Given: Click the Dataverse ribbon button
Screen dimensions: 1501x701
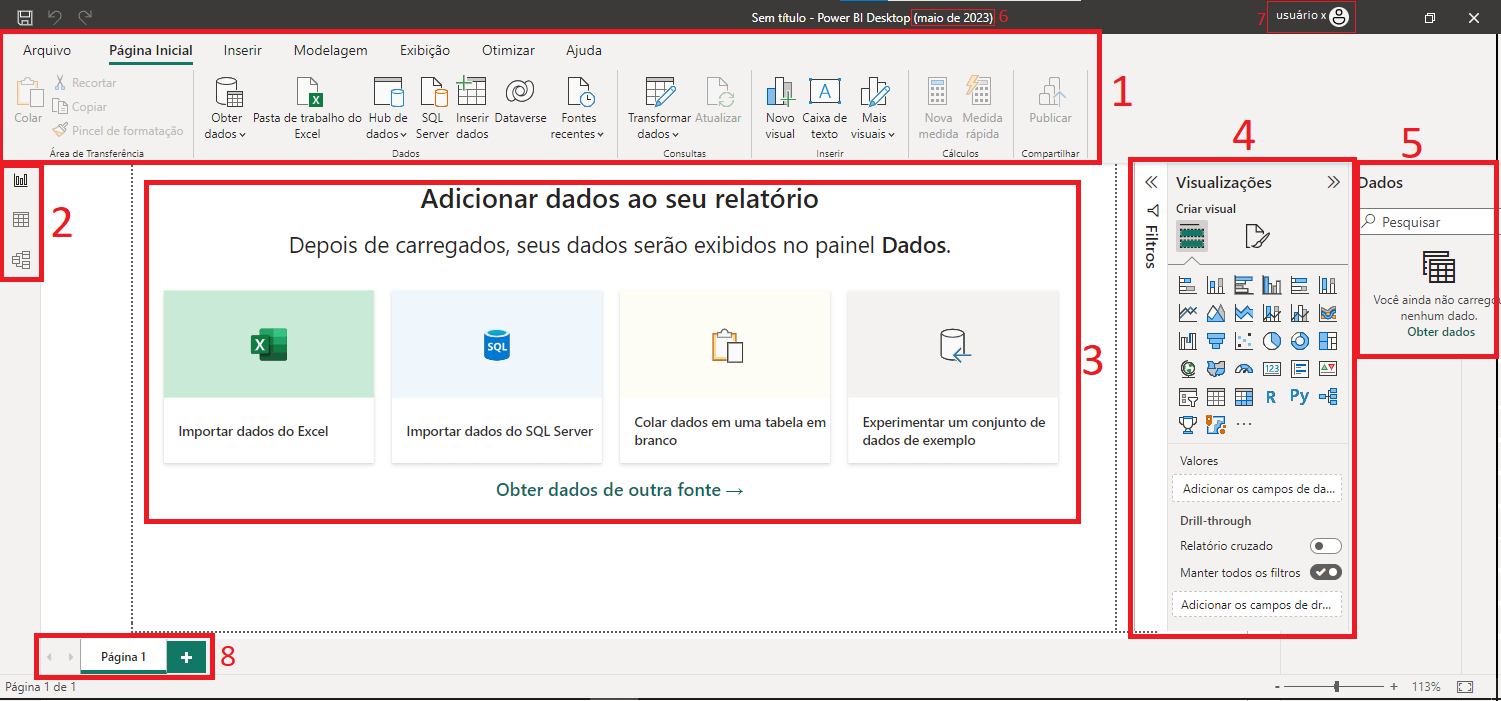Looking at the screenshot, I should pos(520,101).
